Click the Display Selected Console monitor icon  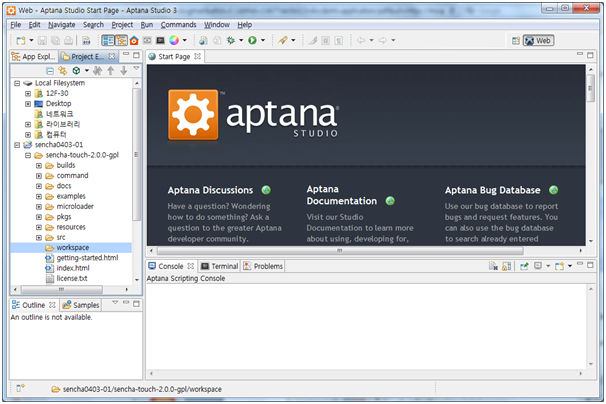(538, 266)
